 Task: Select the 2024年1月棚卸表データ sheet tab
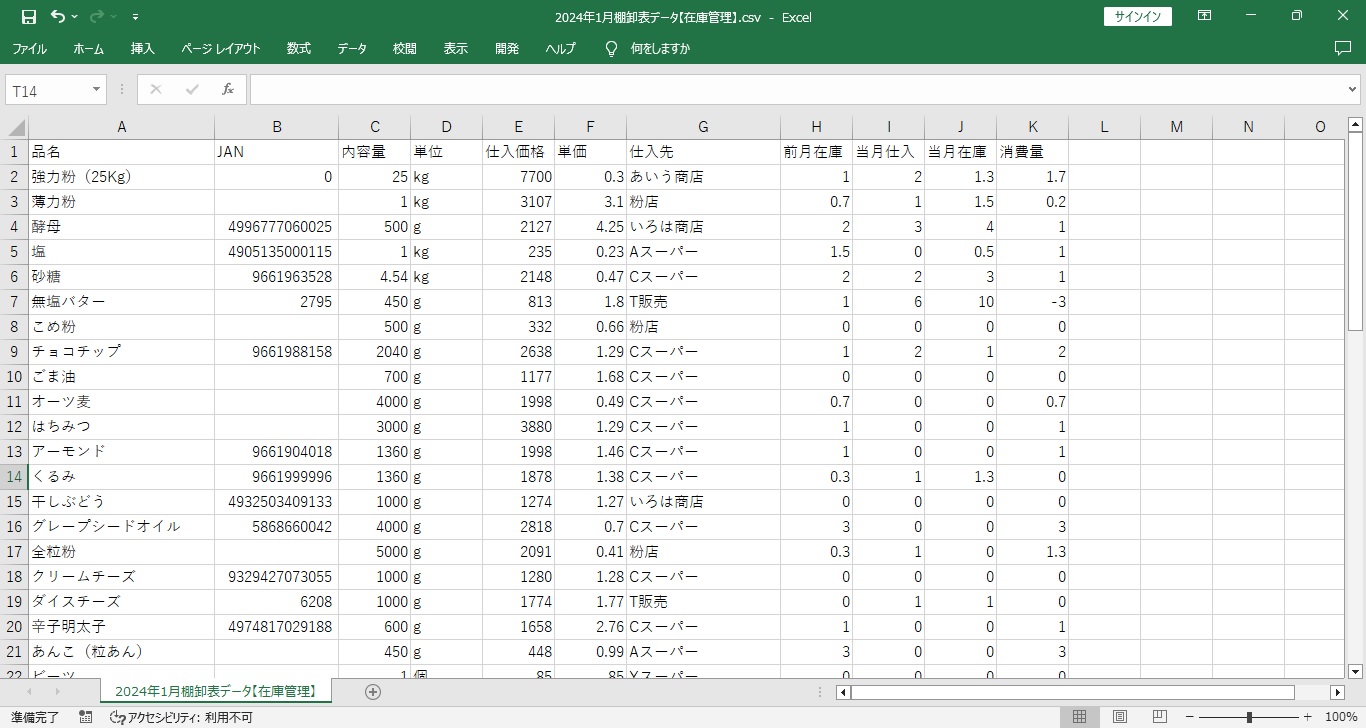(216, 691)
